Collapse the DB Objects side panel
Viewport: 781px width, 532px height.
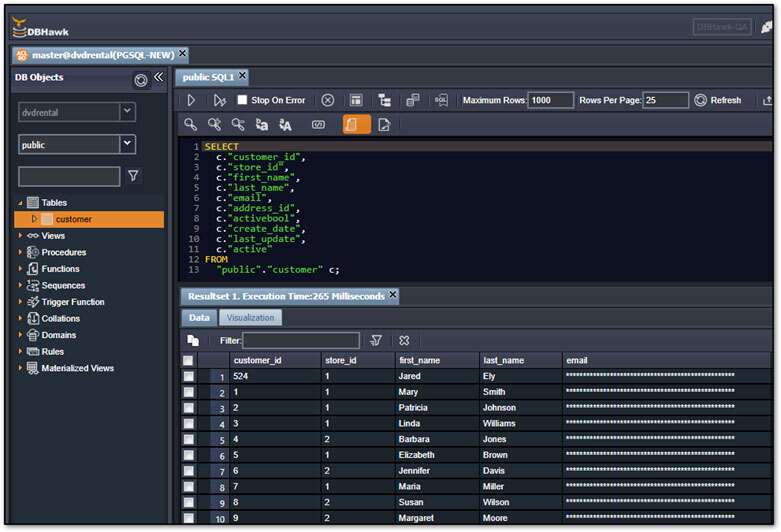(x=158, y=77)
